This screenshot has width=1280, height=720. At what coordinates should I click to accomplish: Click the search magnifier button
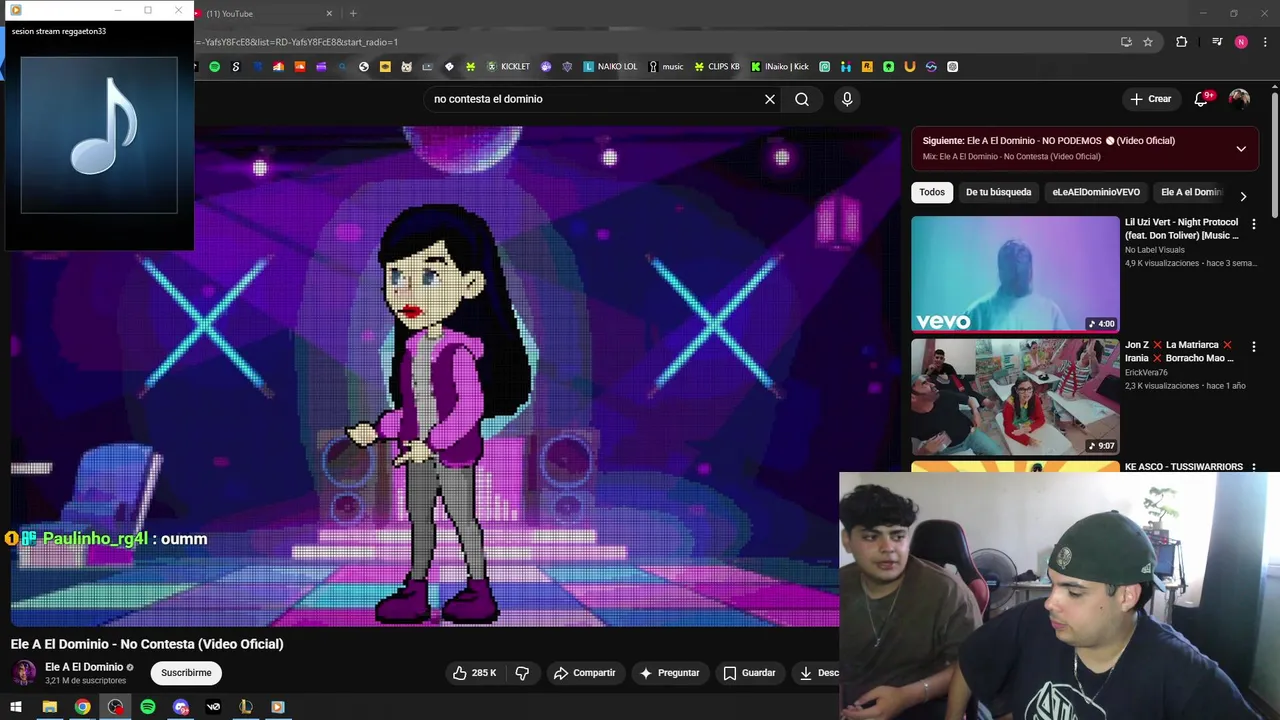802,99
